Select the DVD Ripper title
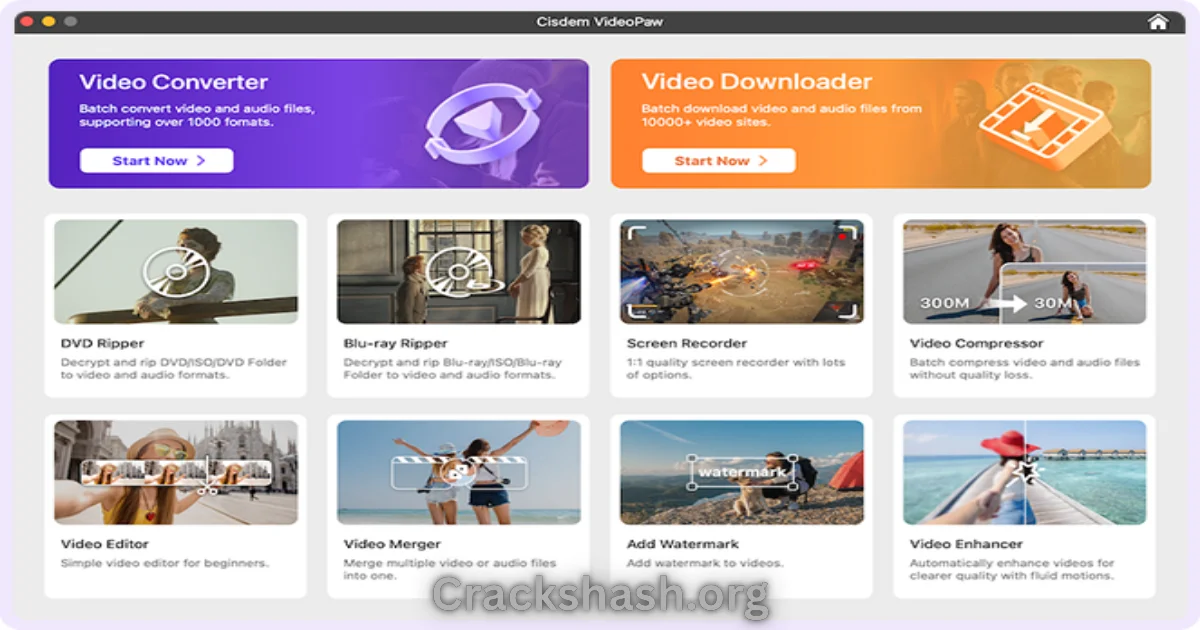 tap(102, 343)
